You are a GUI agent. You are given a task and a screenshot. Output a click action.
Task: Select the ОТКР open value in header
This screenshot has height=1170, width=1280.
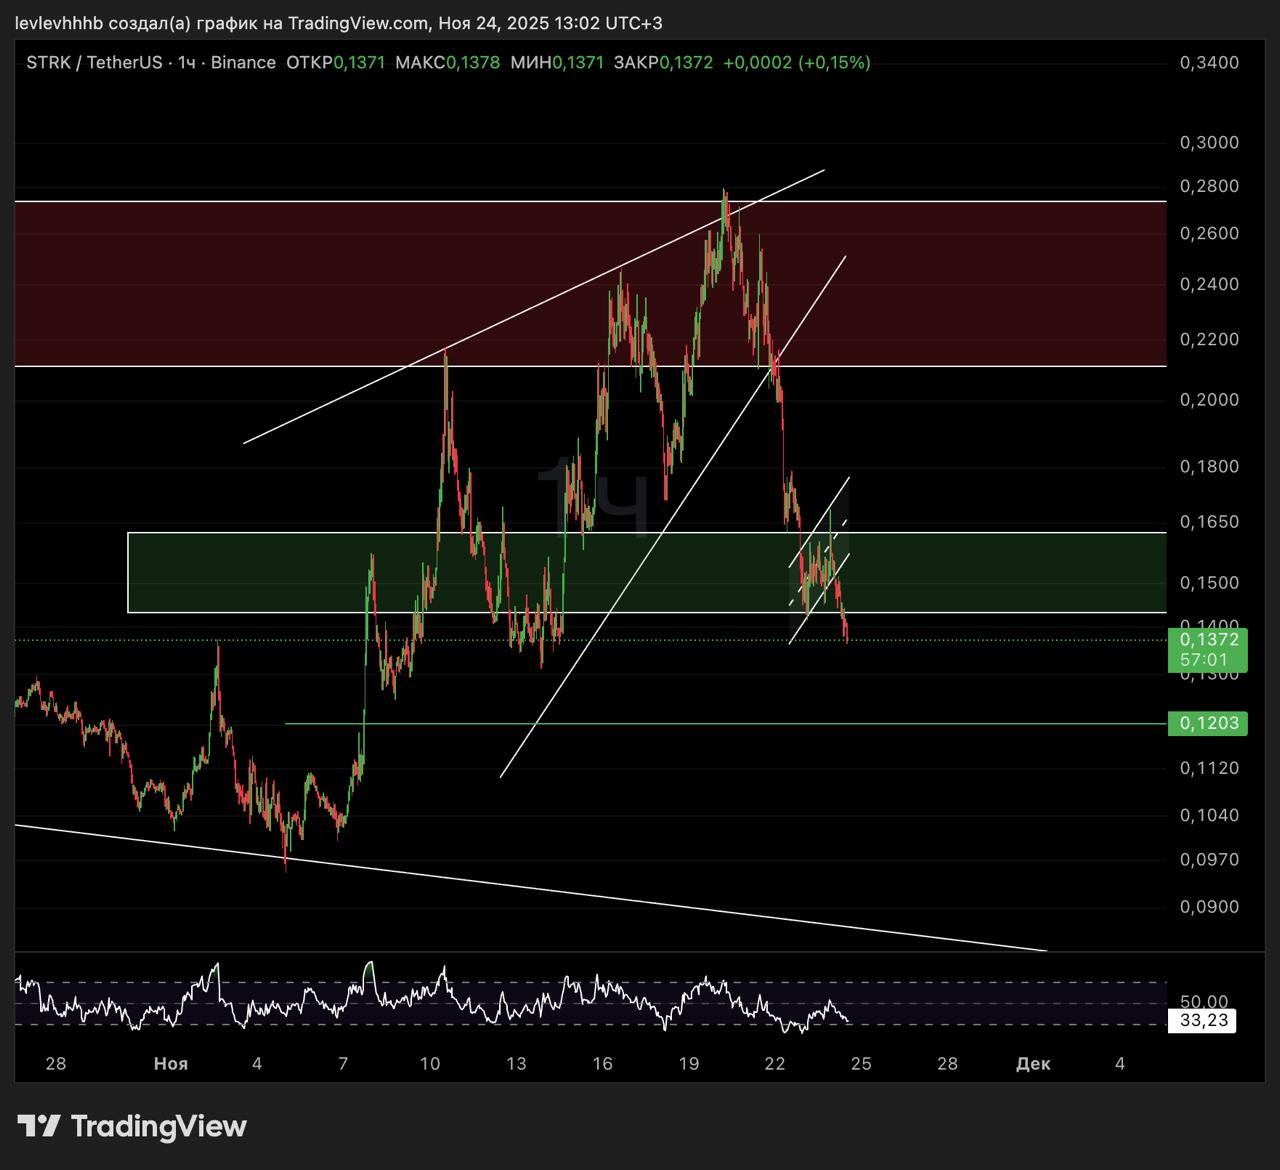point(359,63)
